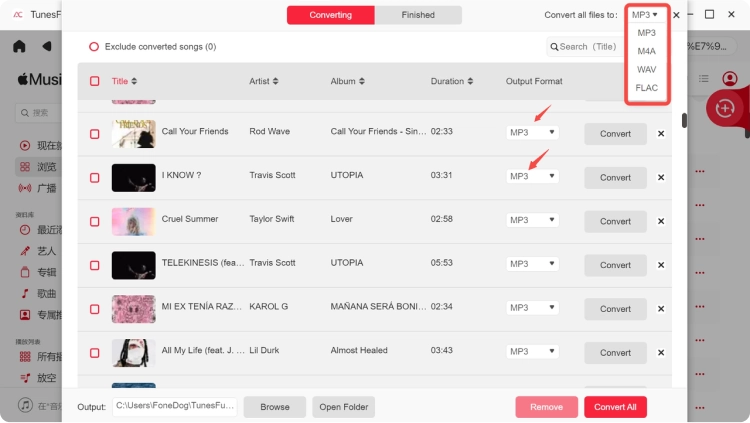Image resolution: width=750 pixels, height=423 pixels.
Task: Remove I KNOW ? row with X
Action: 661,178
